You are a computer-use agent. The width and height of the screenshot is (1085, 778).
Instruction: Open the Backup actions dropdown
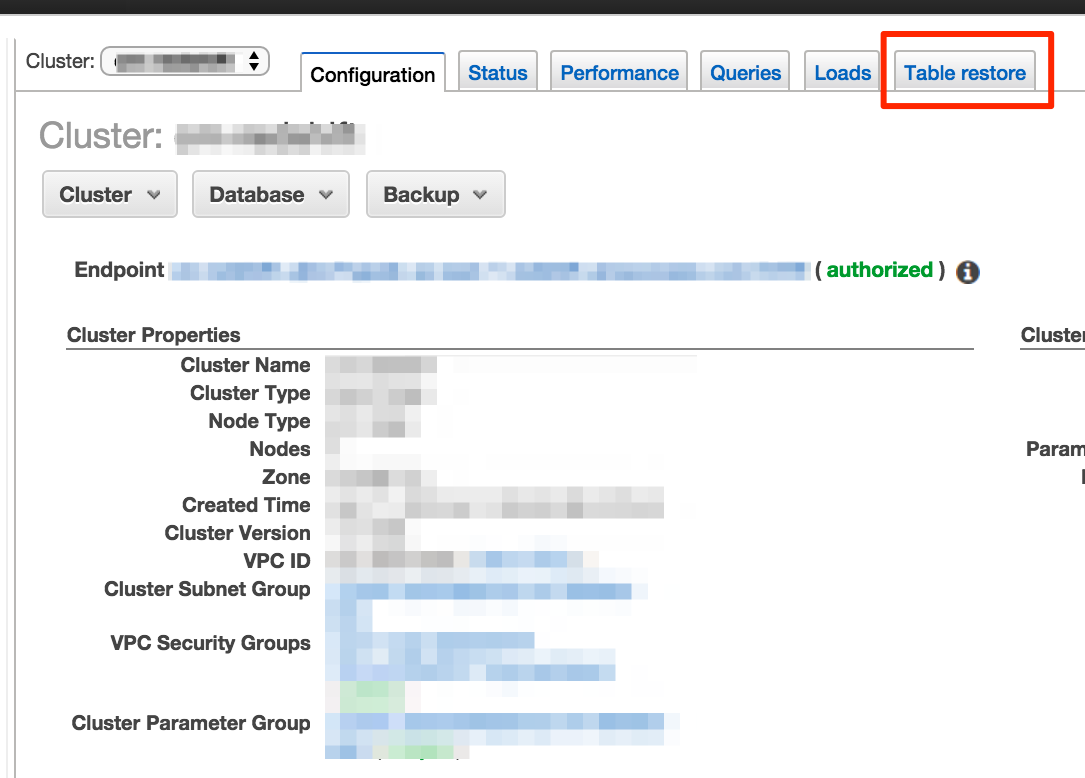[x=435, y=194]
